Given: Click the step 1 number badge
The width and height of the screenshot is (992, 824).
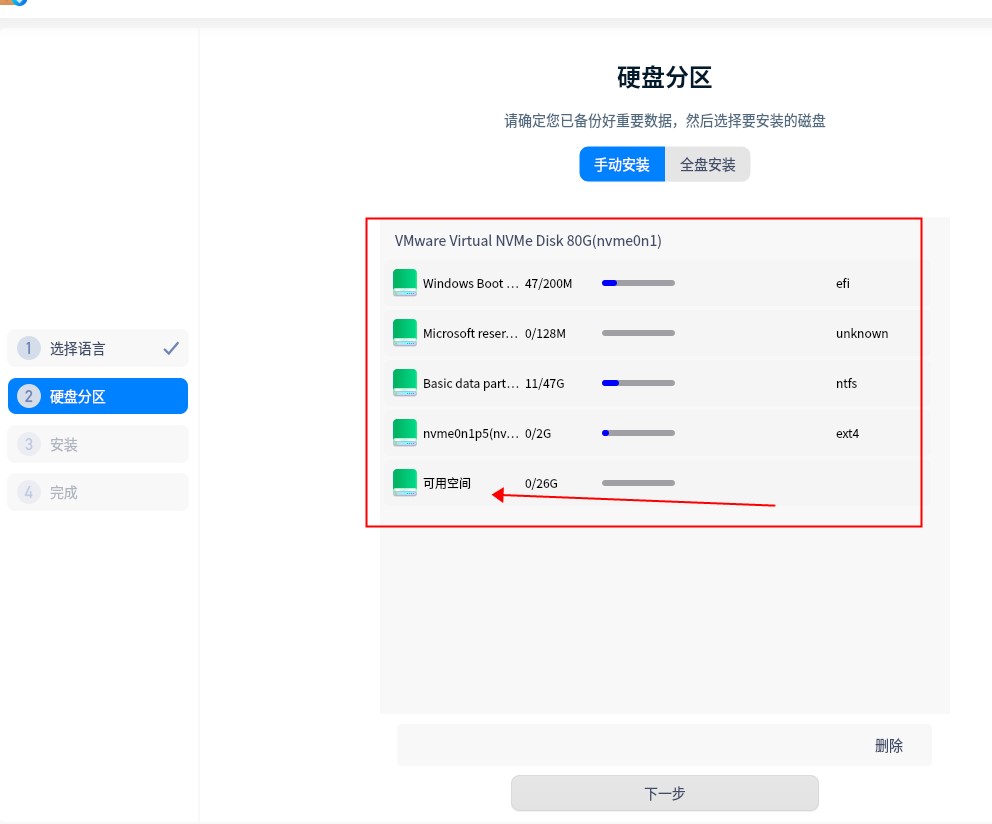Looking at the screenshot, I should [29, 348].
